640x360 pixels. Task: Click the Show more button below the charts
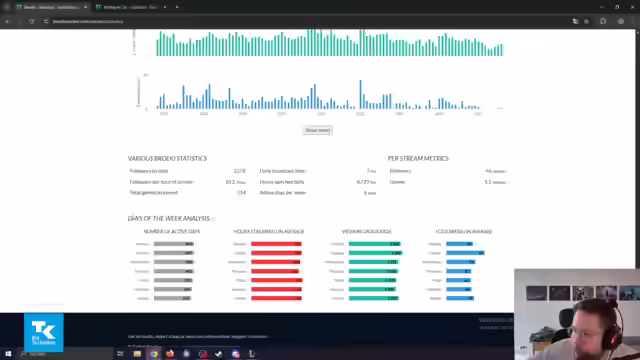tap(318, 130)
